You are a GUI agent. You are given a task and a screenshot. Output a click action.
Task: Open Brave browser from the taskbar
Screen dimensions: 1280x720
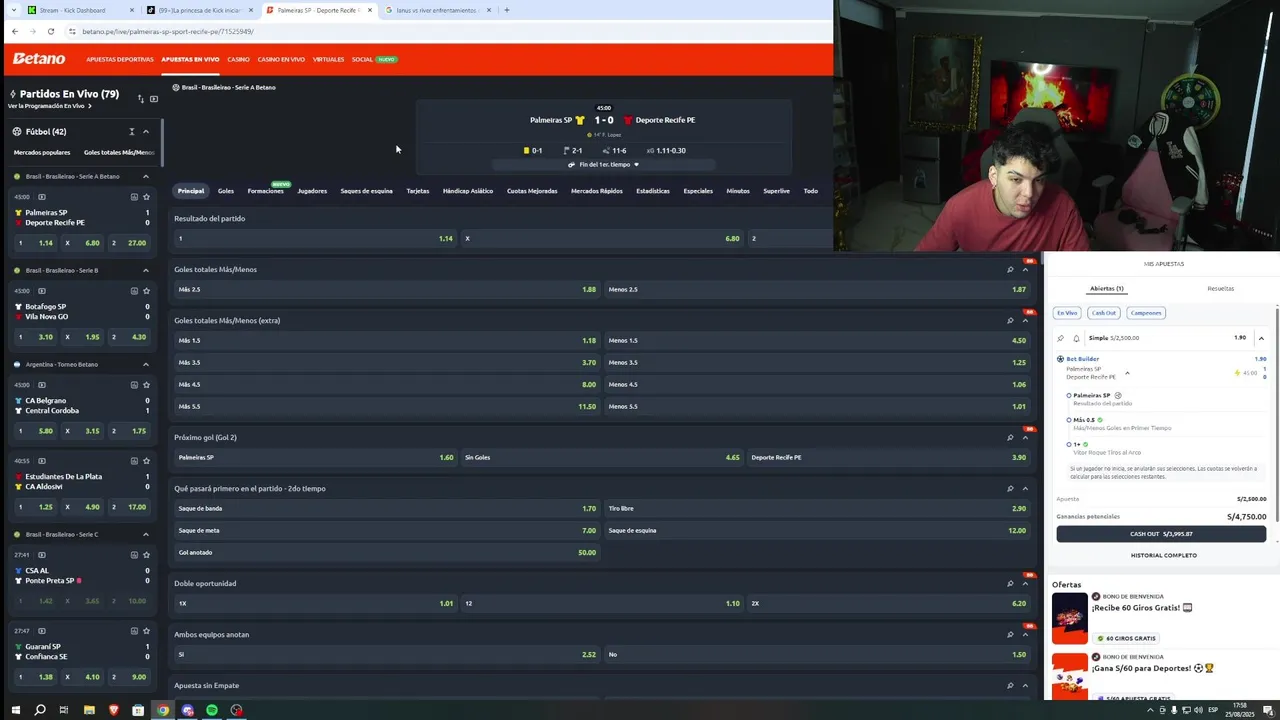pyautogui.click(x=113, y=710)
